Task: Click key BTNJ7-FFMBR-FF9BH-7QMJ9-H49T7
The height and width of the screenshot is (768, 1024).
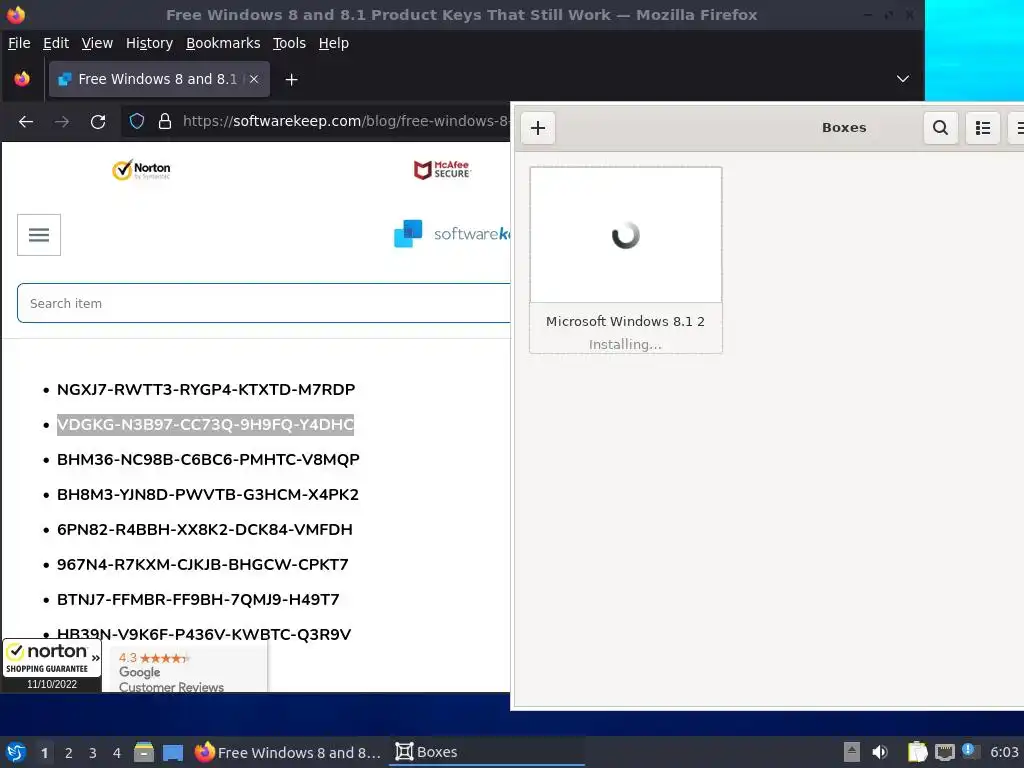Action: (198, 600)
